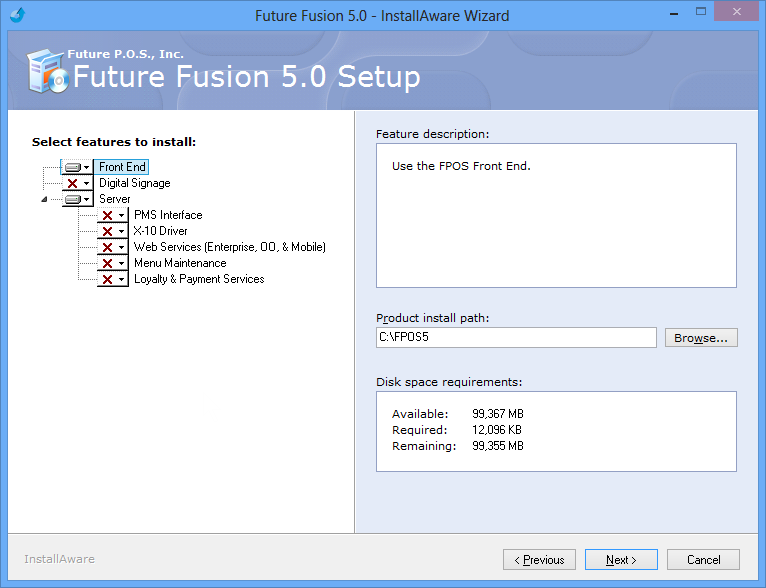Image resolution: width=766 pixels, height=588 pixels.
Task: Select Loyalty & Payment Services feature
Action: (x=199, y=279)
